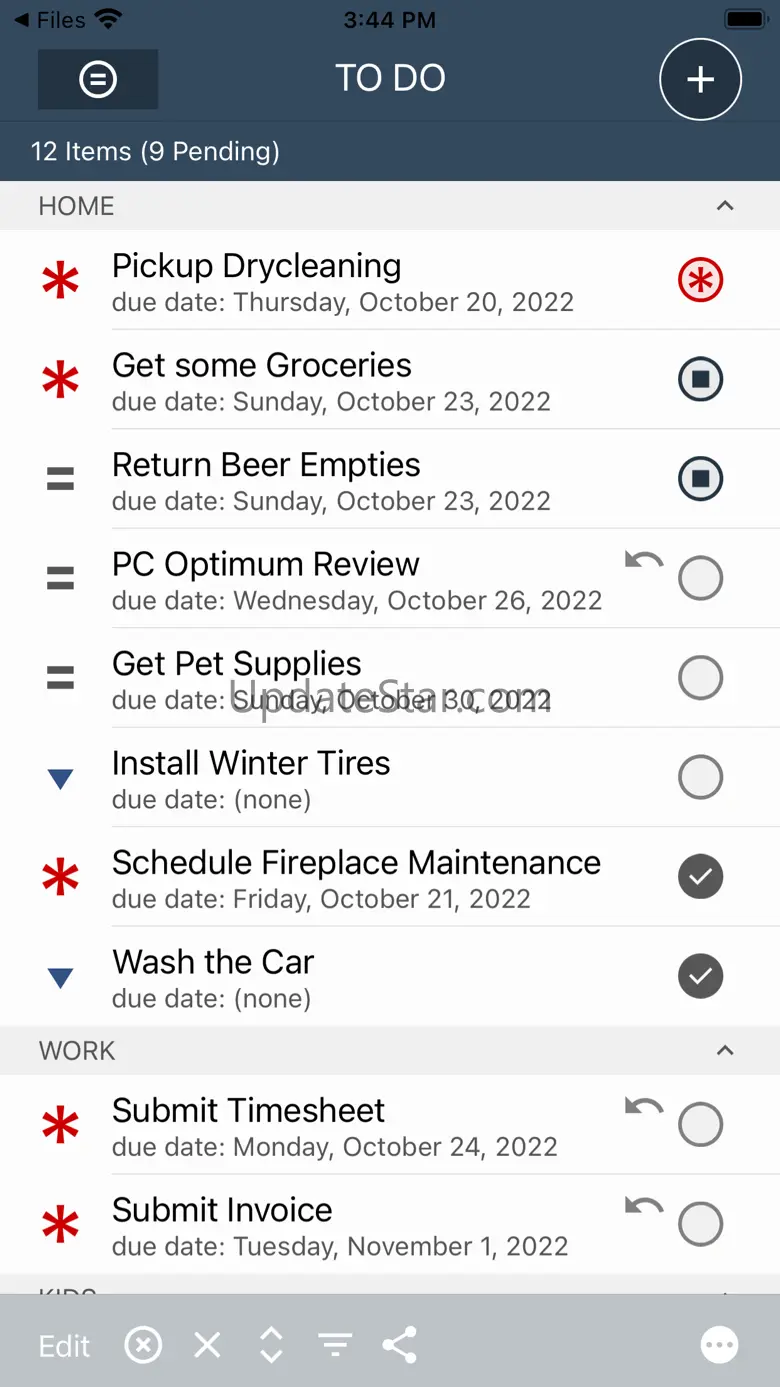Image resolution: width=780 pixels, height=1387 pixels.
Task: Tap the filter lines icon in toolbar
Action: pyautogui.click(x=336, y=1346)
